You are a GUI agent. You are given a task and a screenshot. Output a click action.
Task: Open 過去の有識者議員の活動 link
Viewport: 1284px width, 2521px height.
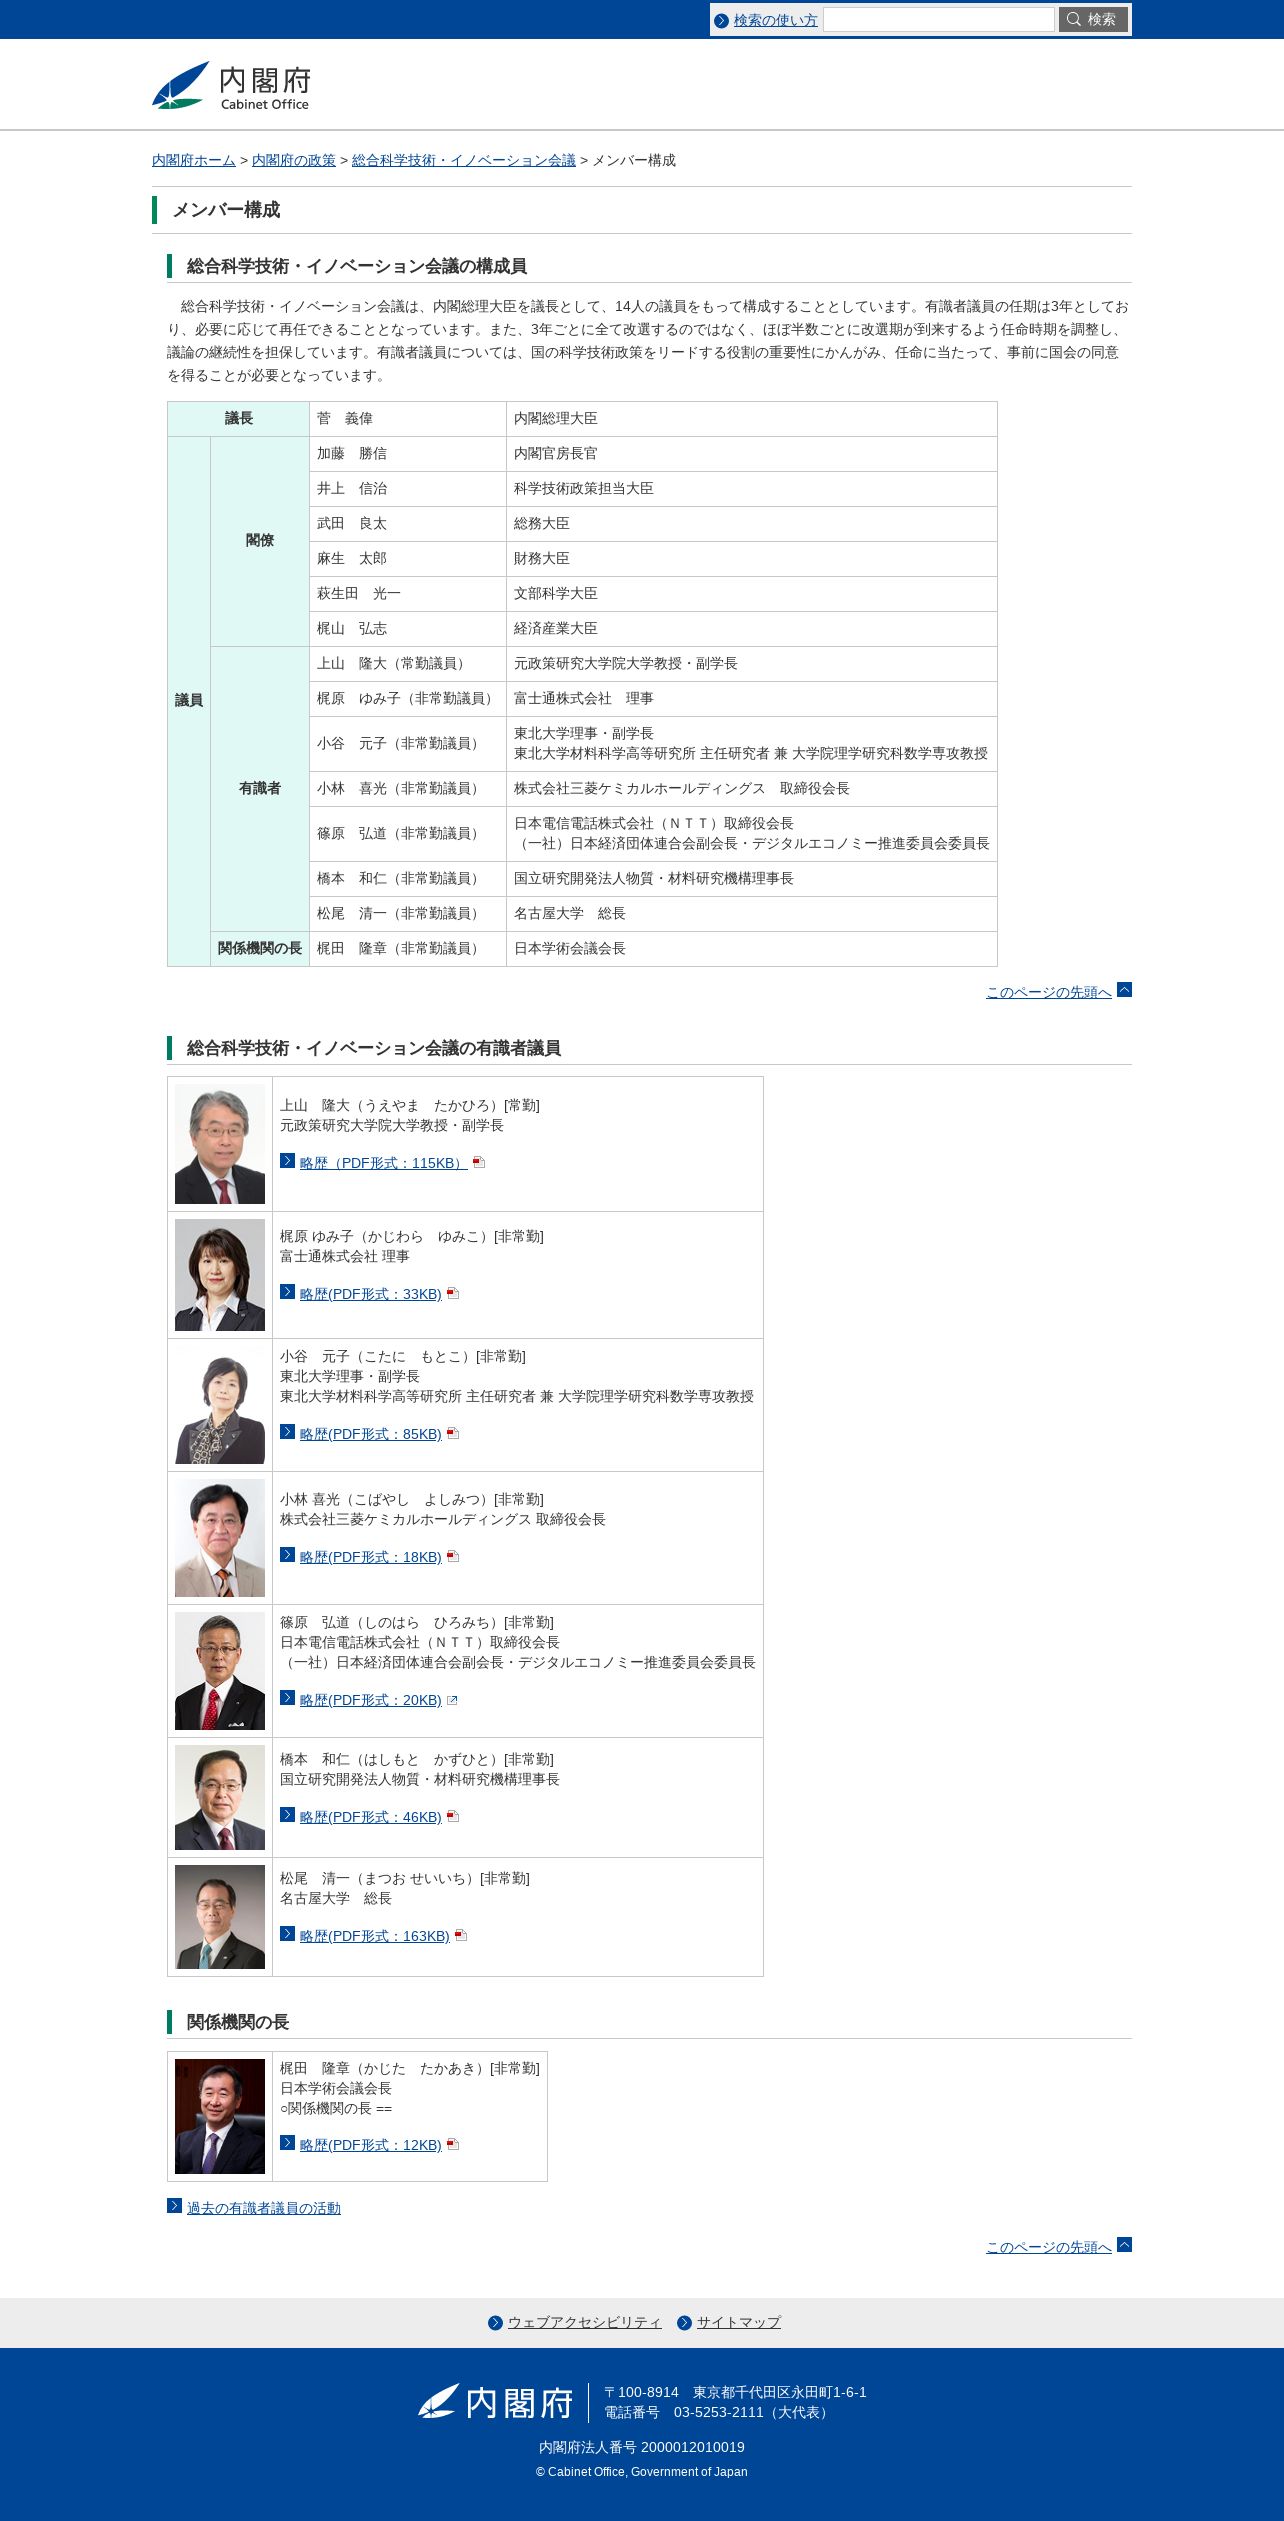[x=264, y=2208]
